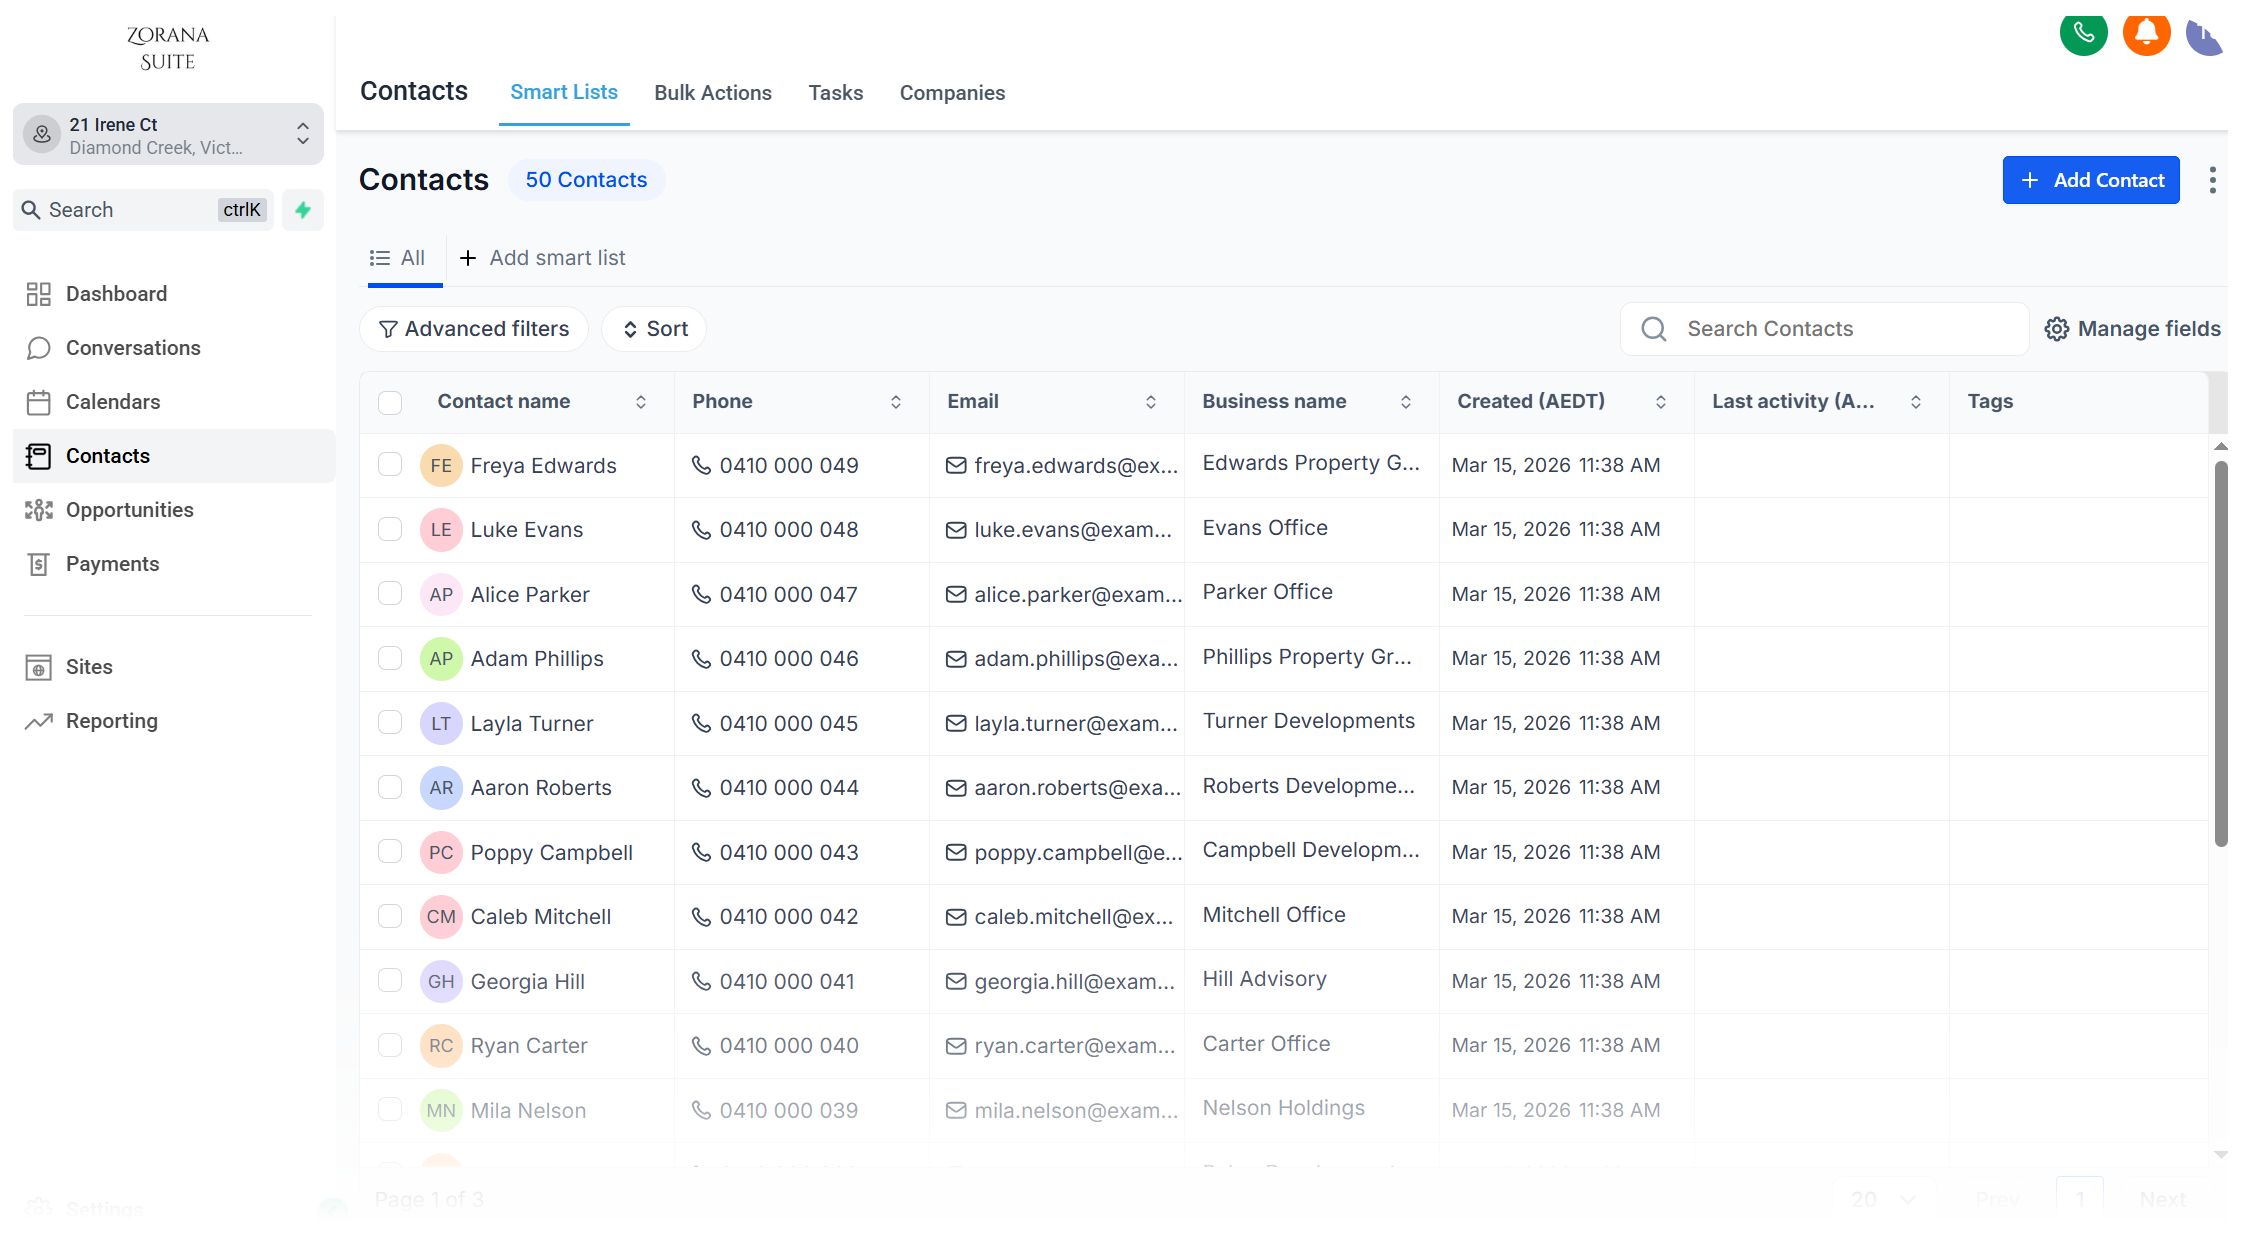
Task: Tick the select-all contacts checkbox
Action: (x=390, y=402)
